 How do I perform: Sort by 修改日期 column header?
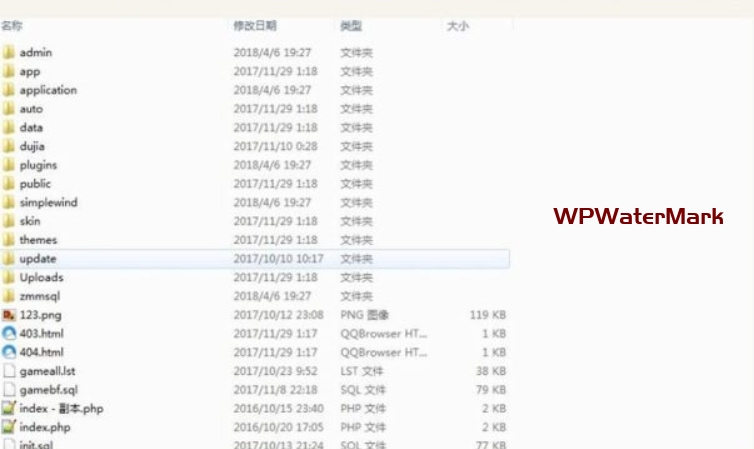pyautogui.click(x=255, y=26)
